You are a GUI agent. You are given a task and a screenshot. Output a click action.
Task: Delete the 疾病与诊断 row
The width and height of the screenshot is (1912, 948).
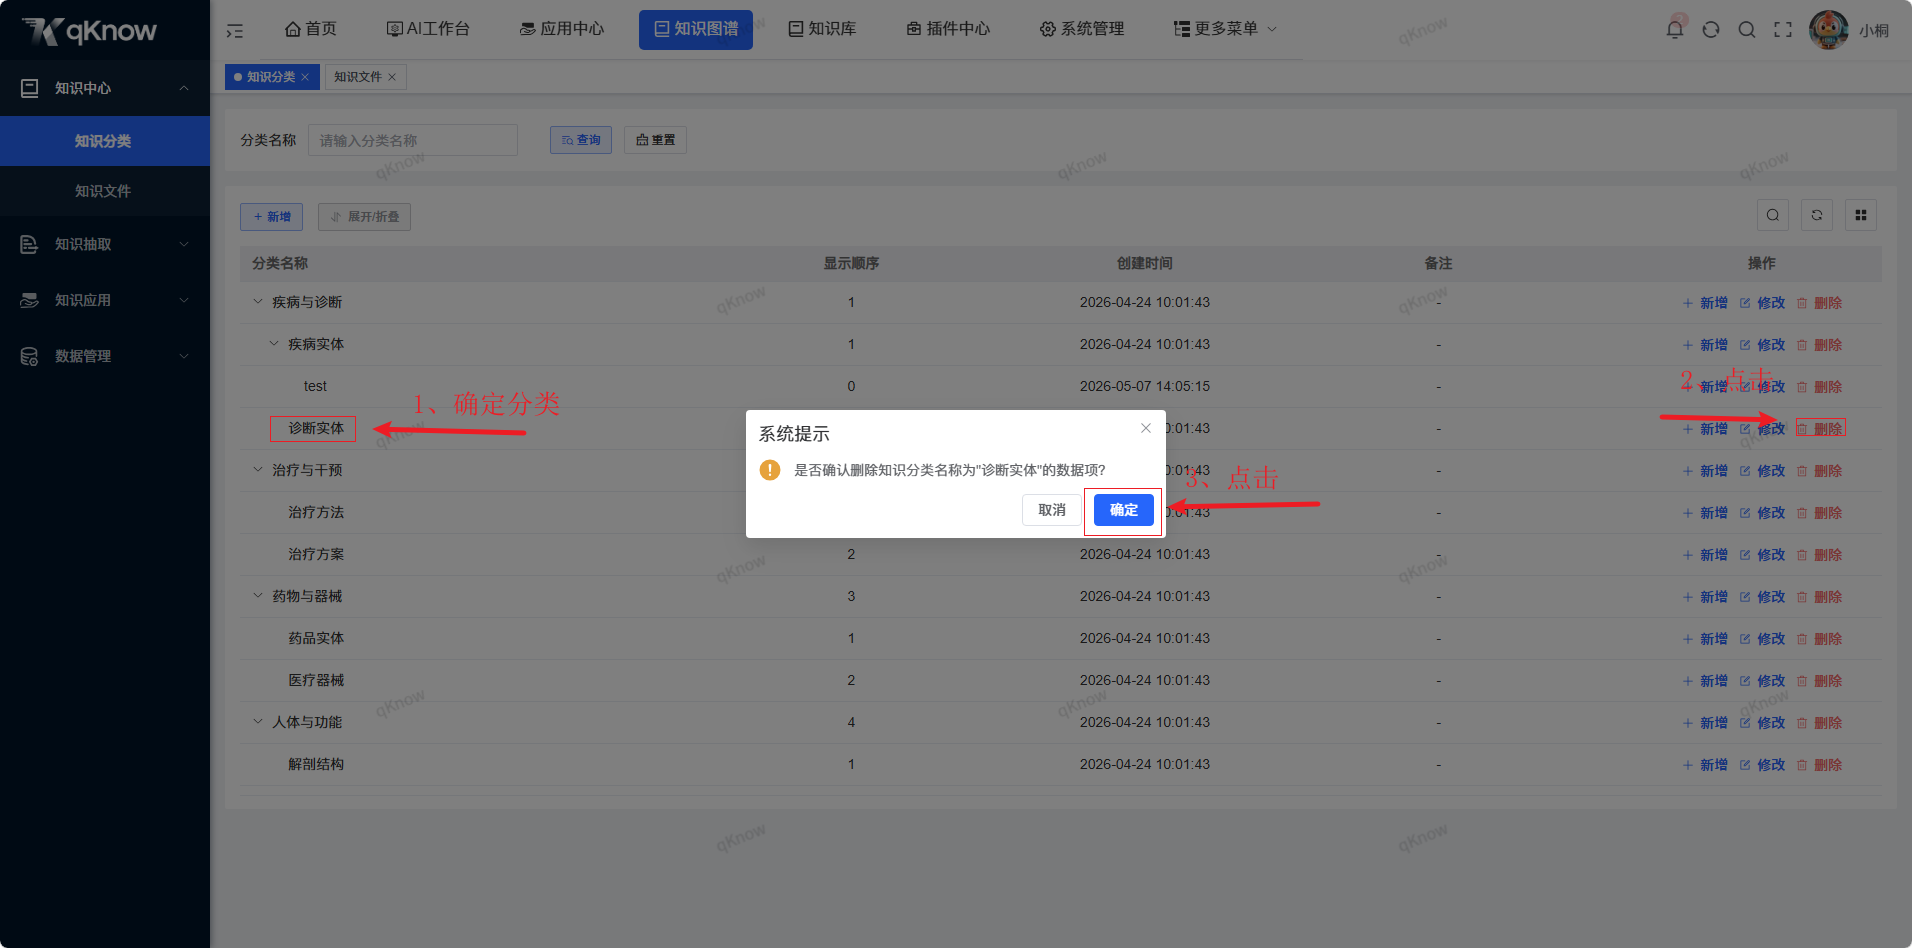[1820, 303]
